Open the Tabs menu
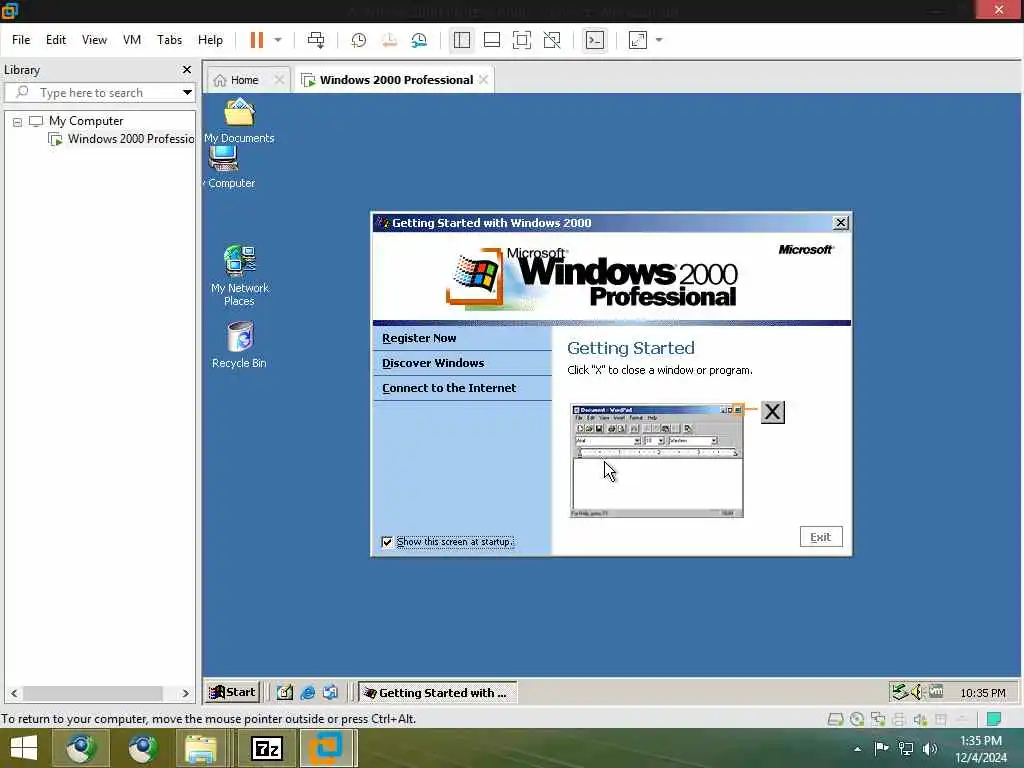This screenshot has height=768, width=1024. point(169,40)
